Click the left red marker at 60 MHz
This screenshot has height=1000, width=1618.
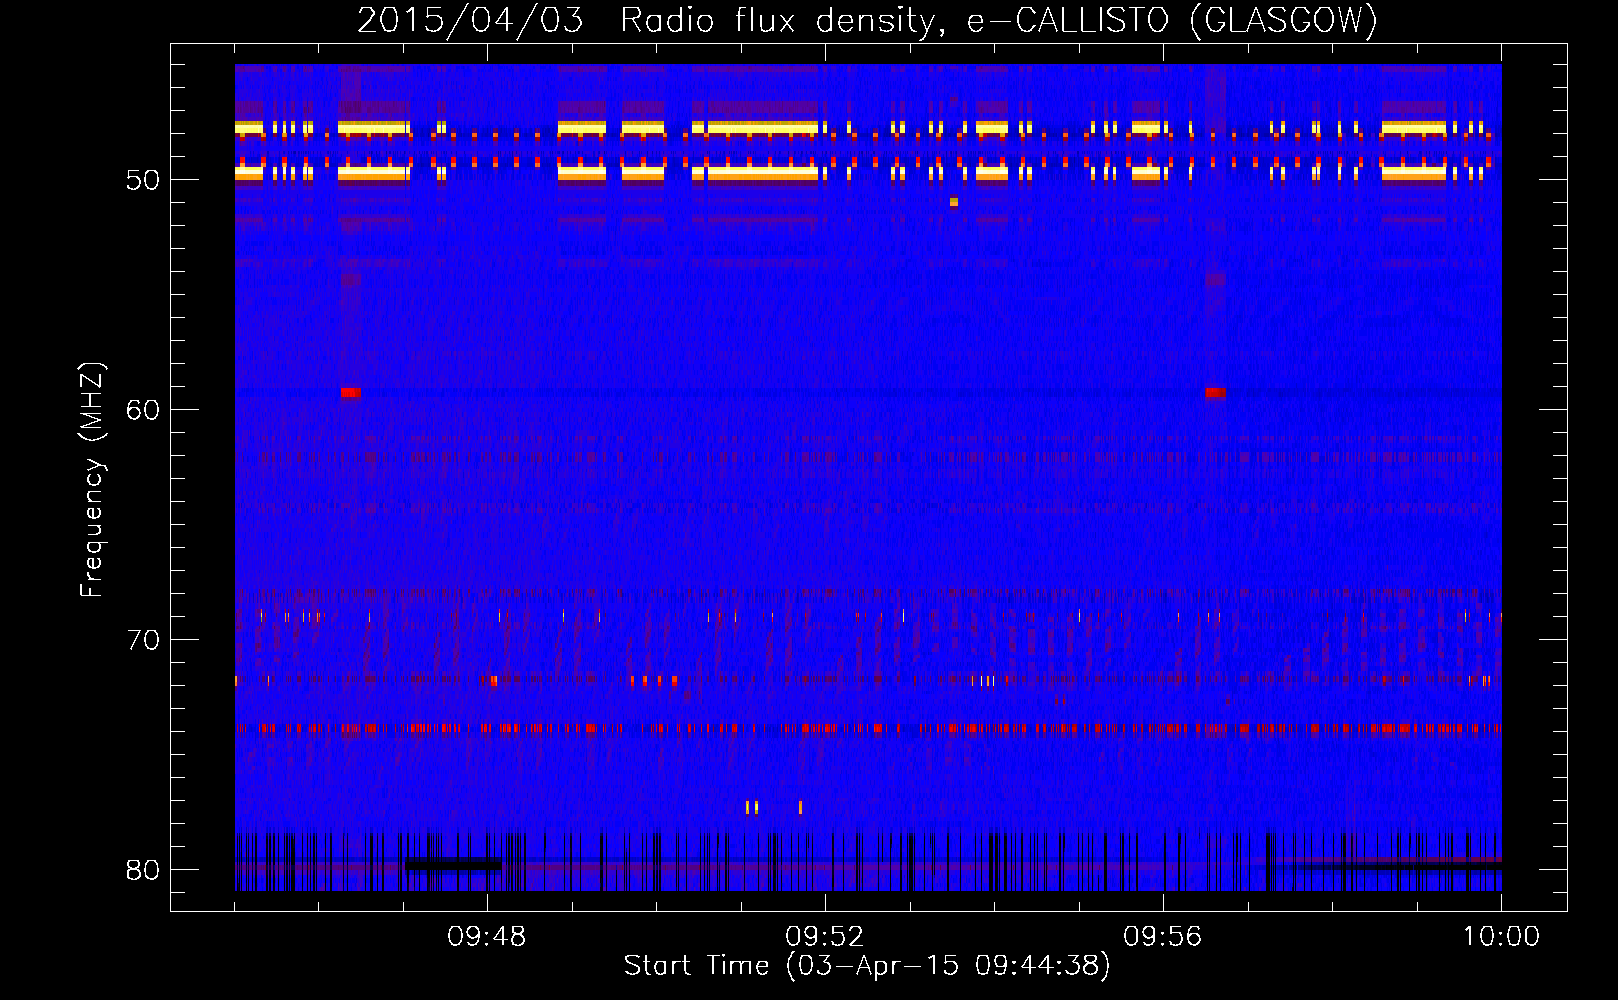pos(351,393)
